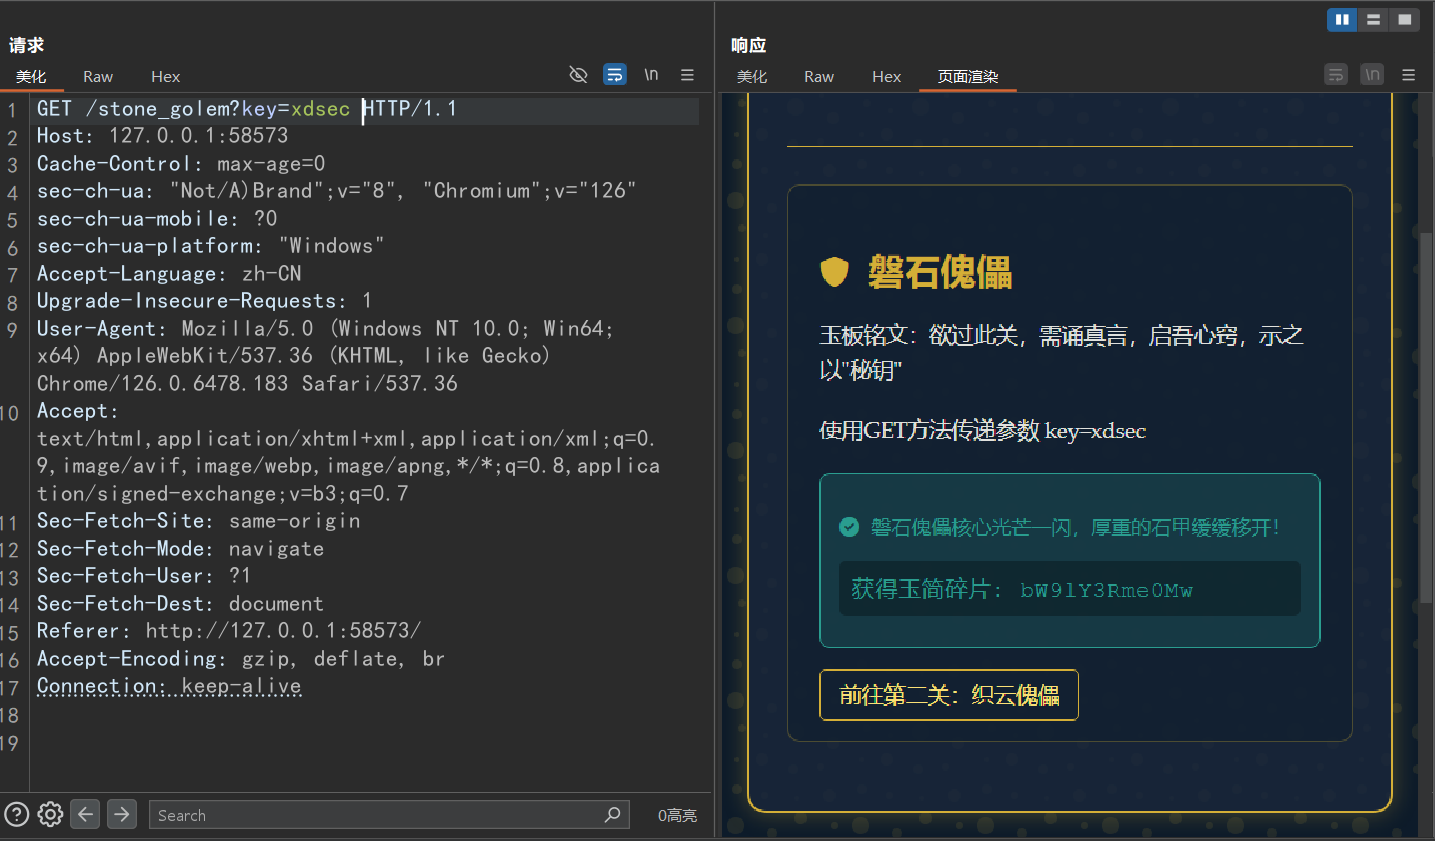Viewport: 1435px width, 841px height.
Task: Toggle \n newline display in response panel
Action: pyautogui.click(x=1371, y=74)
